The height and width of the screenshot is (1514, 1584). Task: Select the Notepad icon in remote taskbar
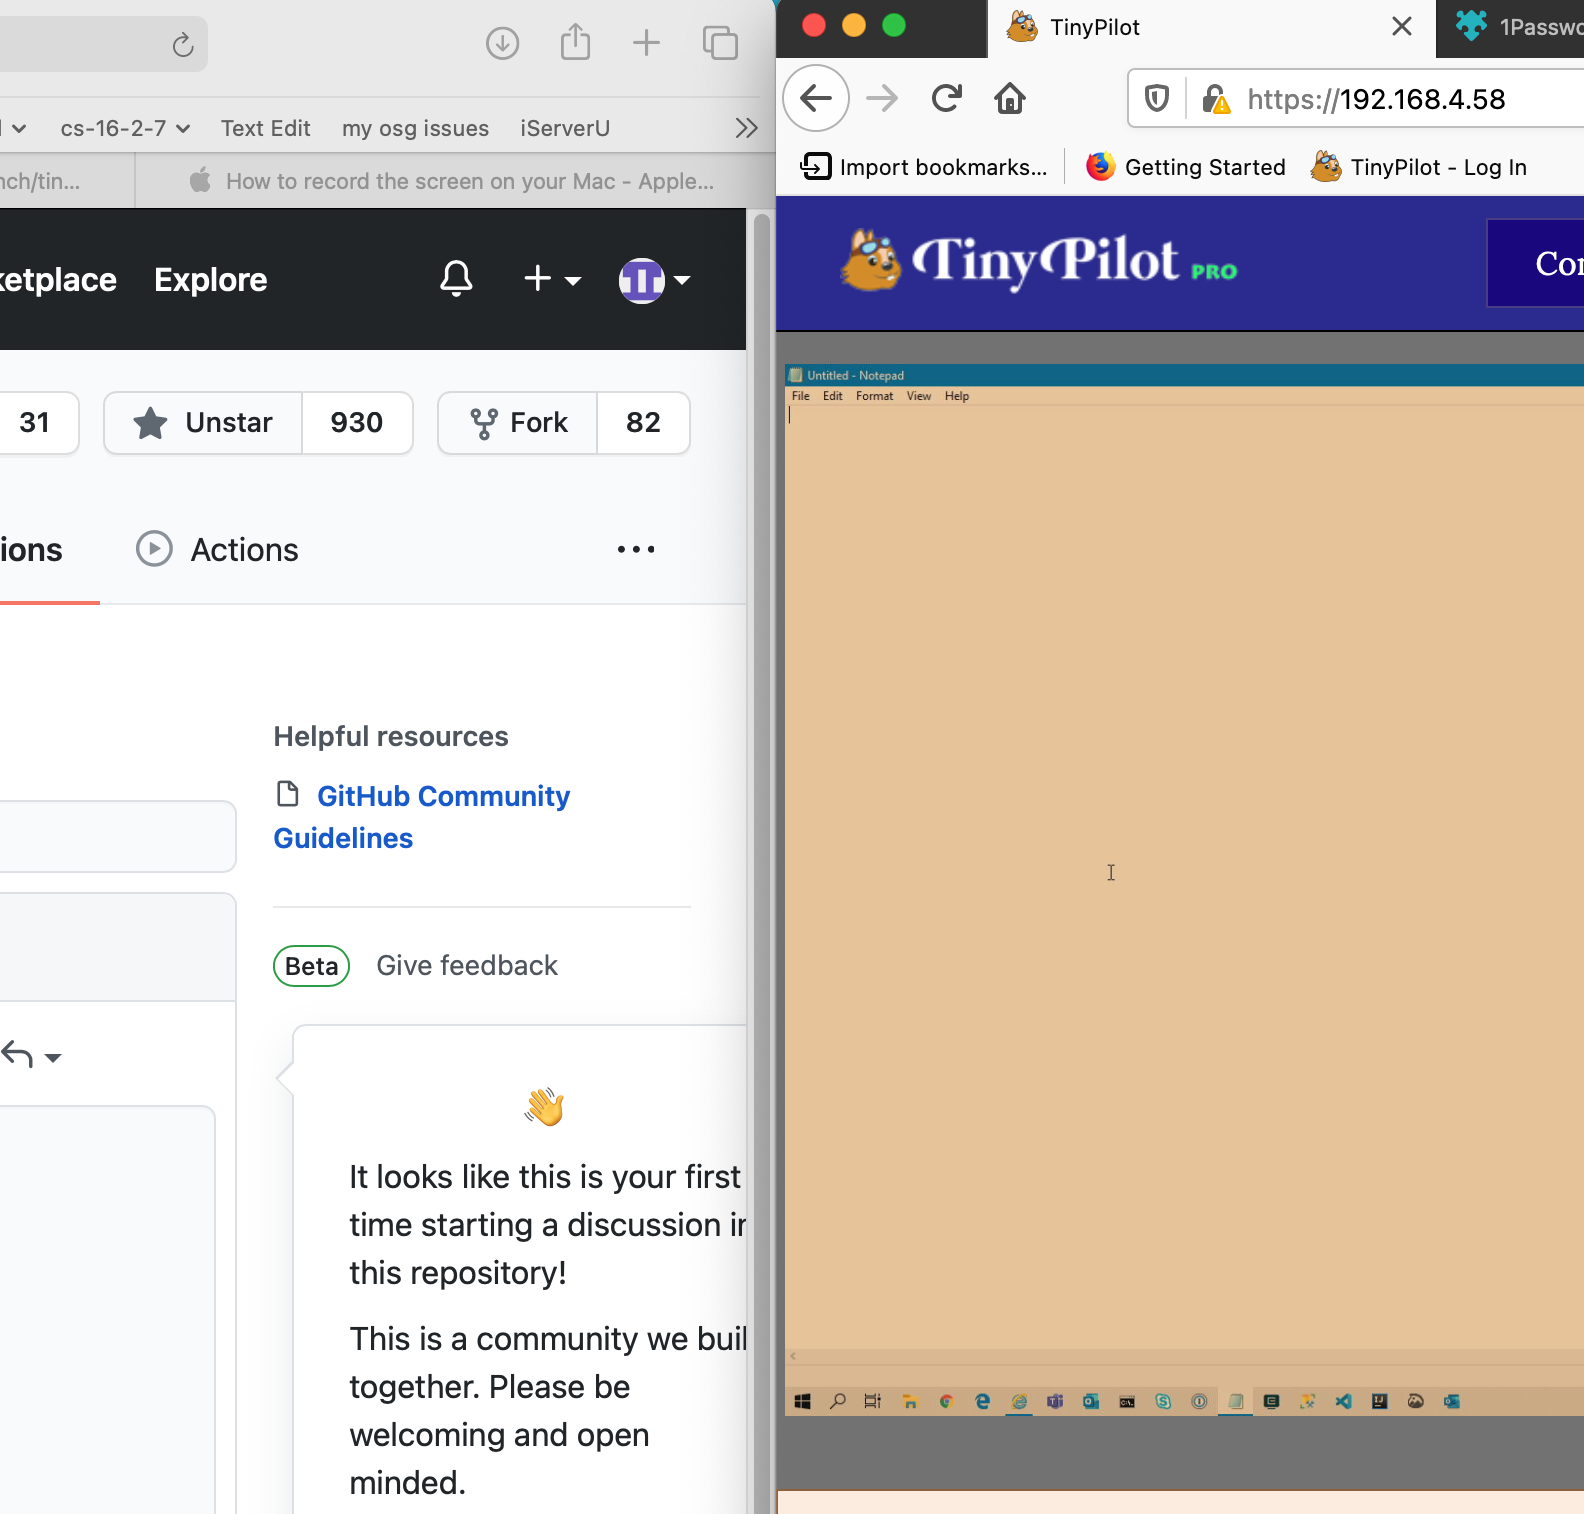1236,1401
